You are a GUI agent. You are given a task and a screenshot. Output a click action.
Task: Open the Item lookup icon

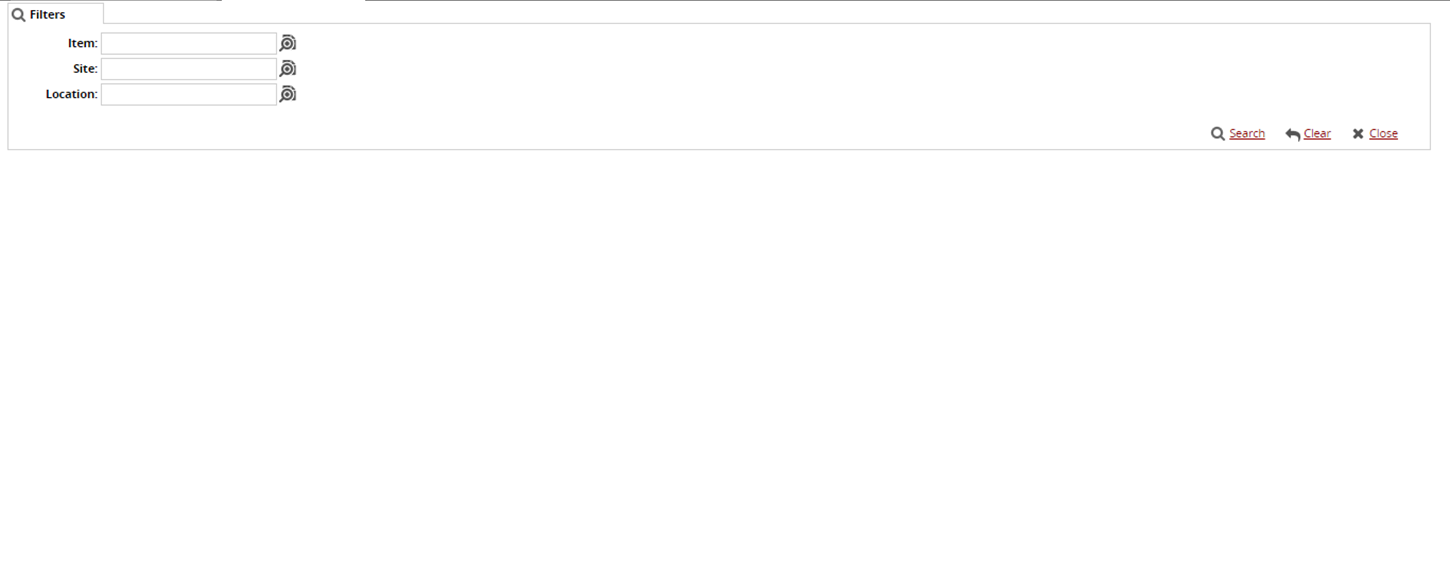[288, 43]
